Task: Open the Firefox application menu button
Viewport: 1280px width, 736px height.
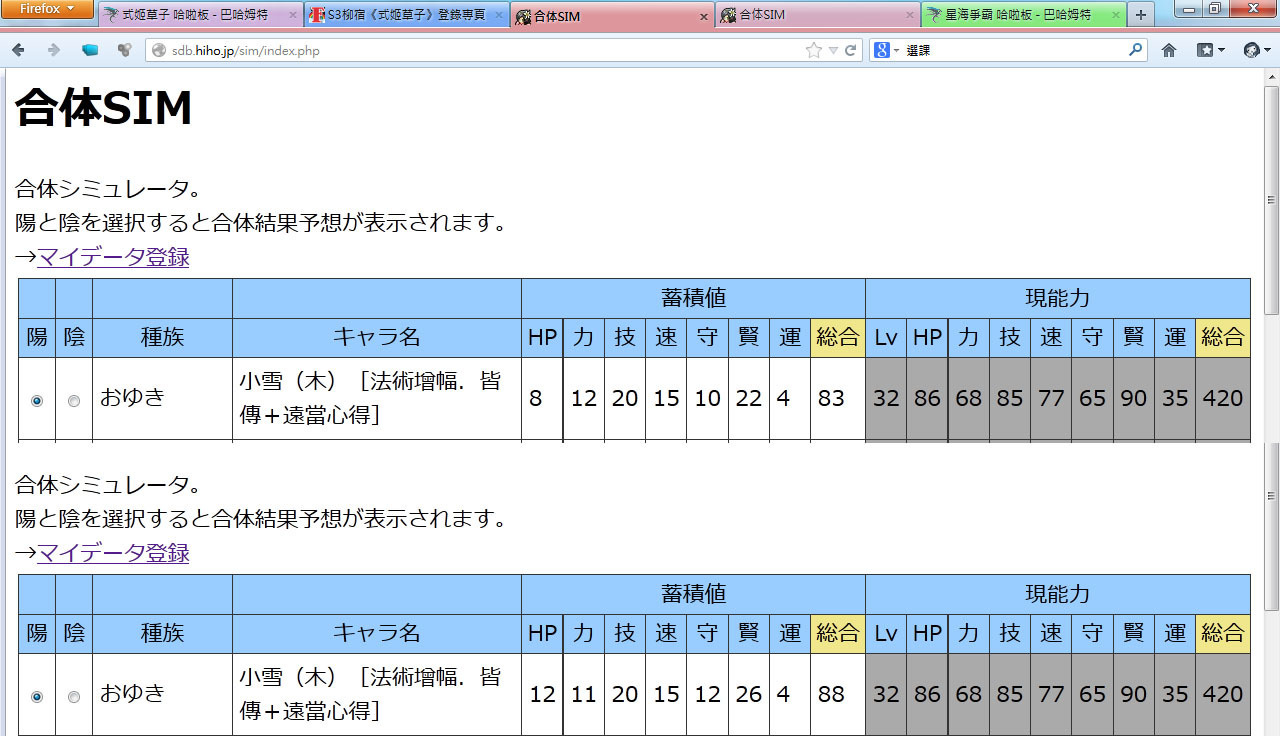Action: coord(47,9)
